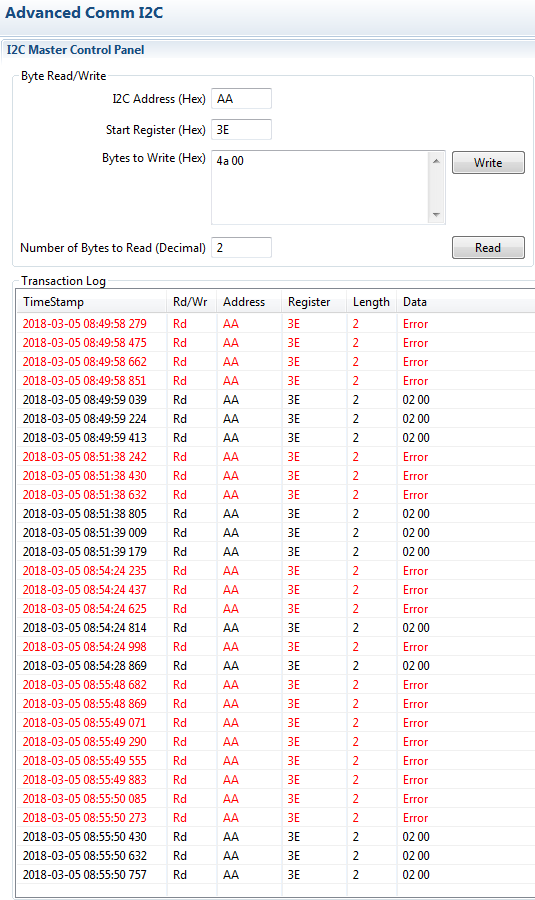Select the Start Register (Hex) field
This screenshot has height=900, width=535.
(241, 130)
